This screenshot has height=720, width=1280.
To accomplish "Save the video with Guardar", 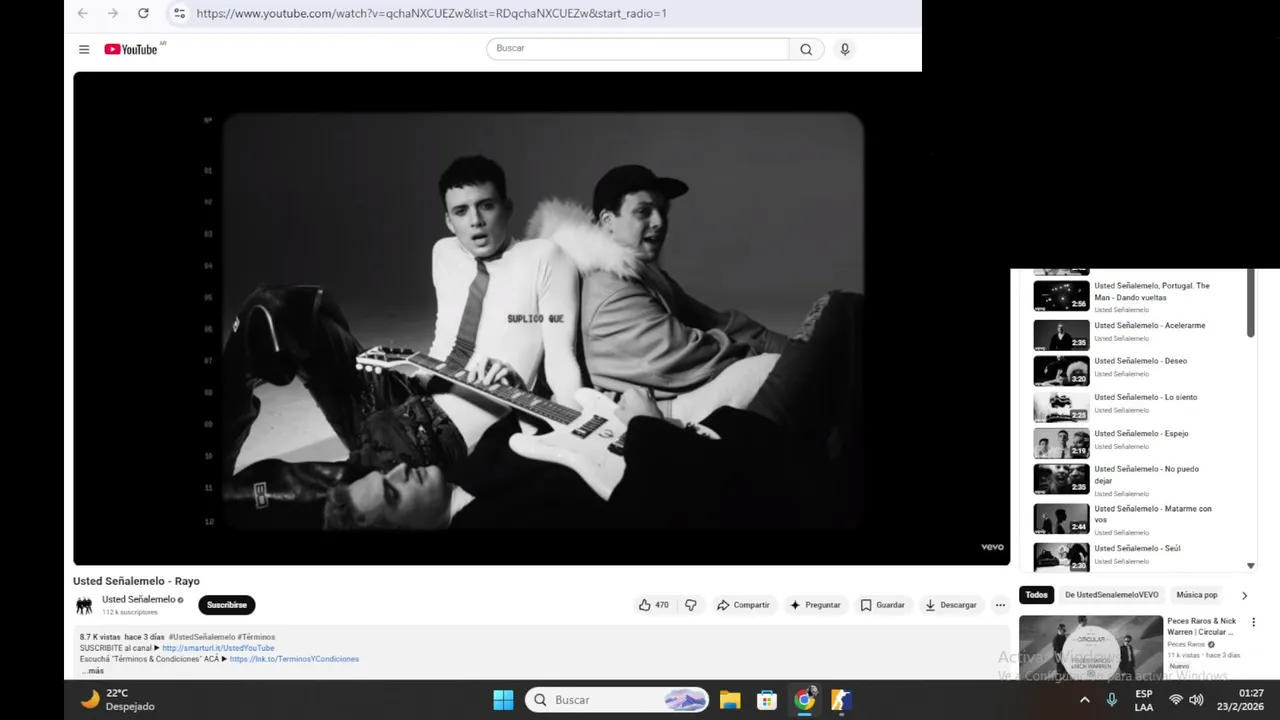I will (x=883, y=605).
